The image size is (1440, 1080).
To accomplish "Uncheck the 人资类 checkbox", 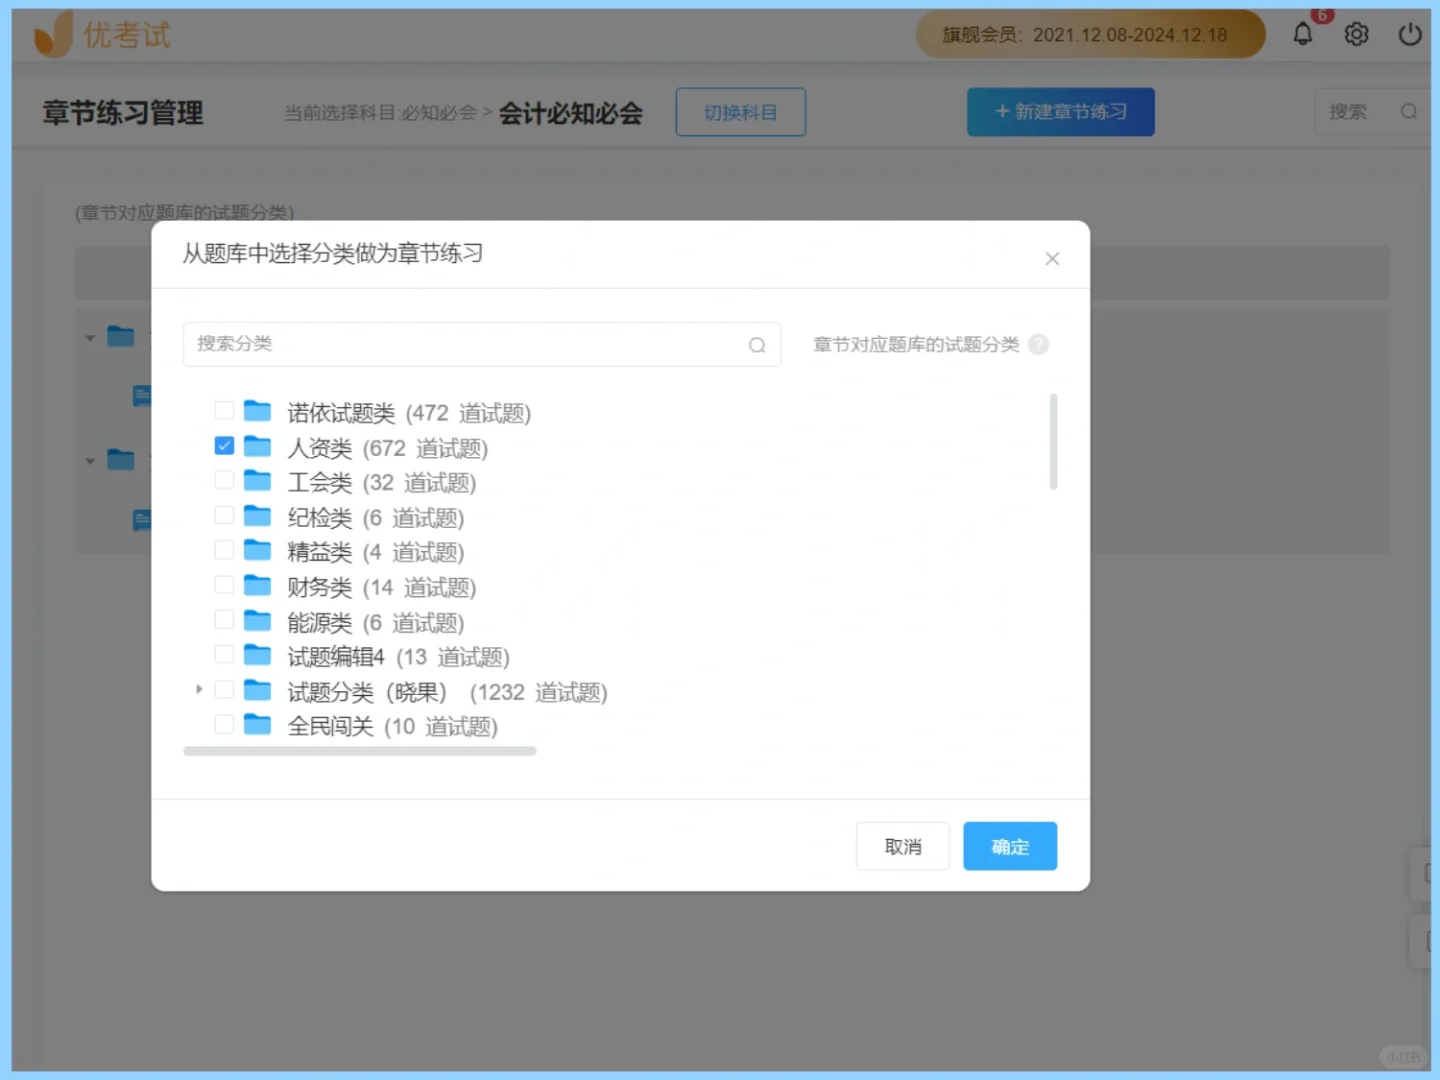I will click(x=223, y=445).
